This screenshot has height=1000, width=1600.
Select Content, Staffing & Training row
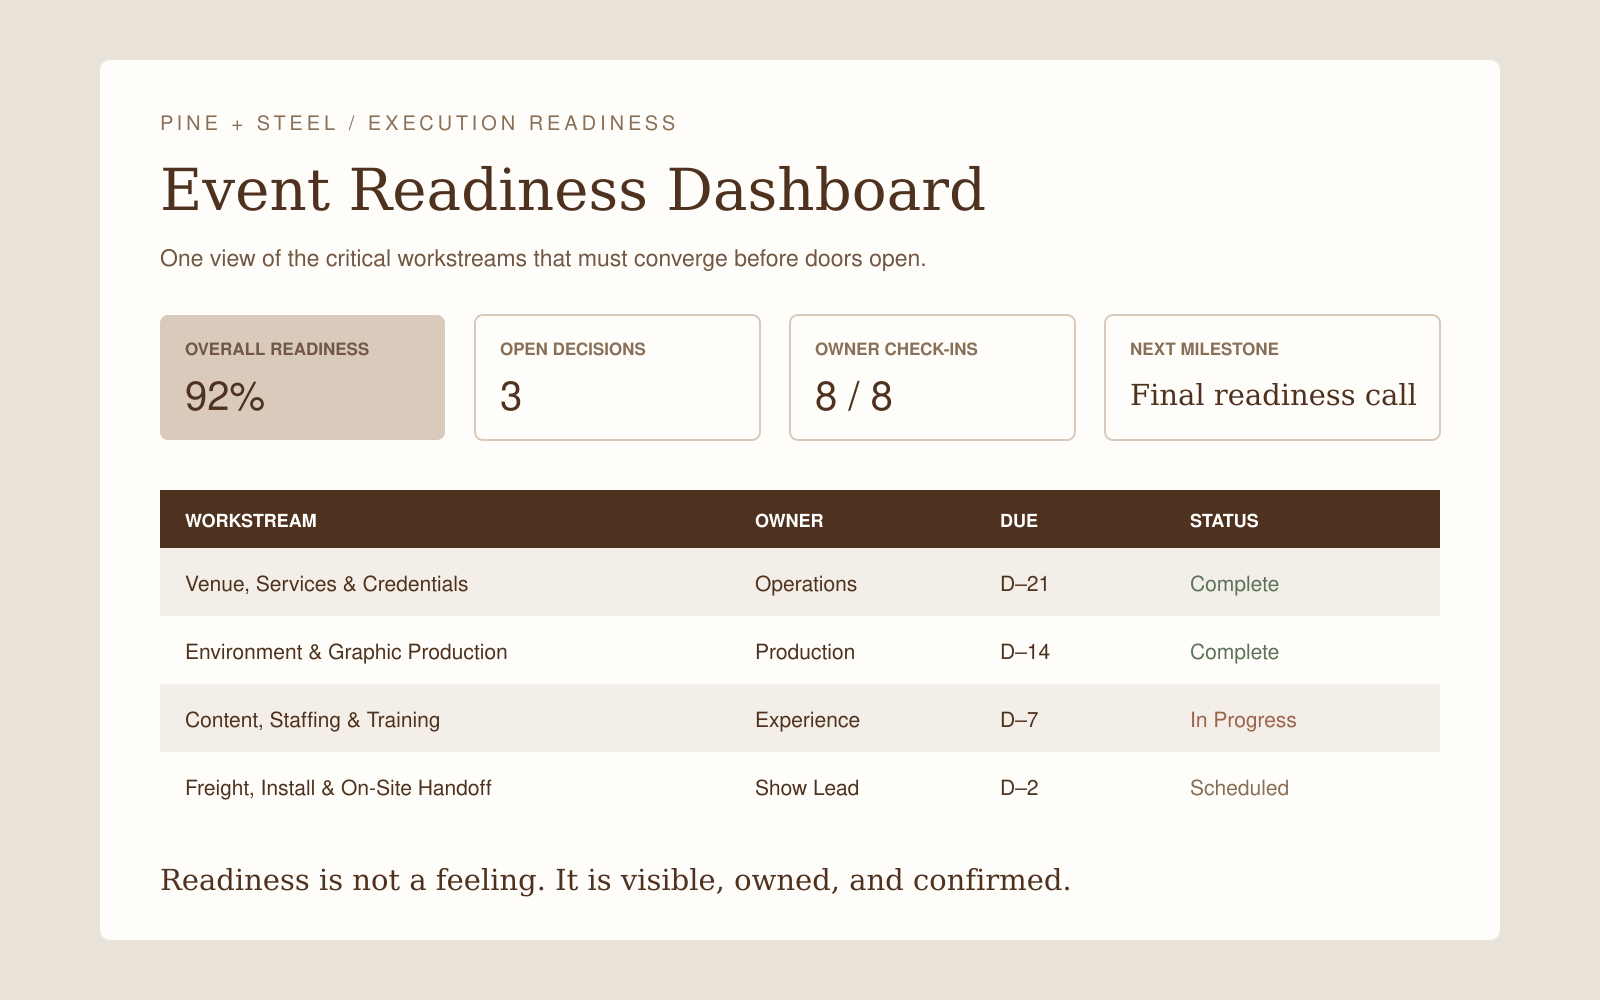tap(800, 719)
